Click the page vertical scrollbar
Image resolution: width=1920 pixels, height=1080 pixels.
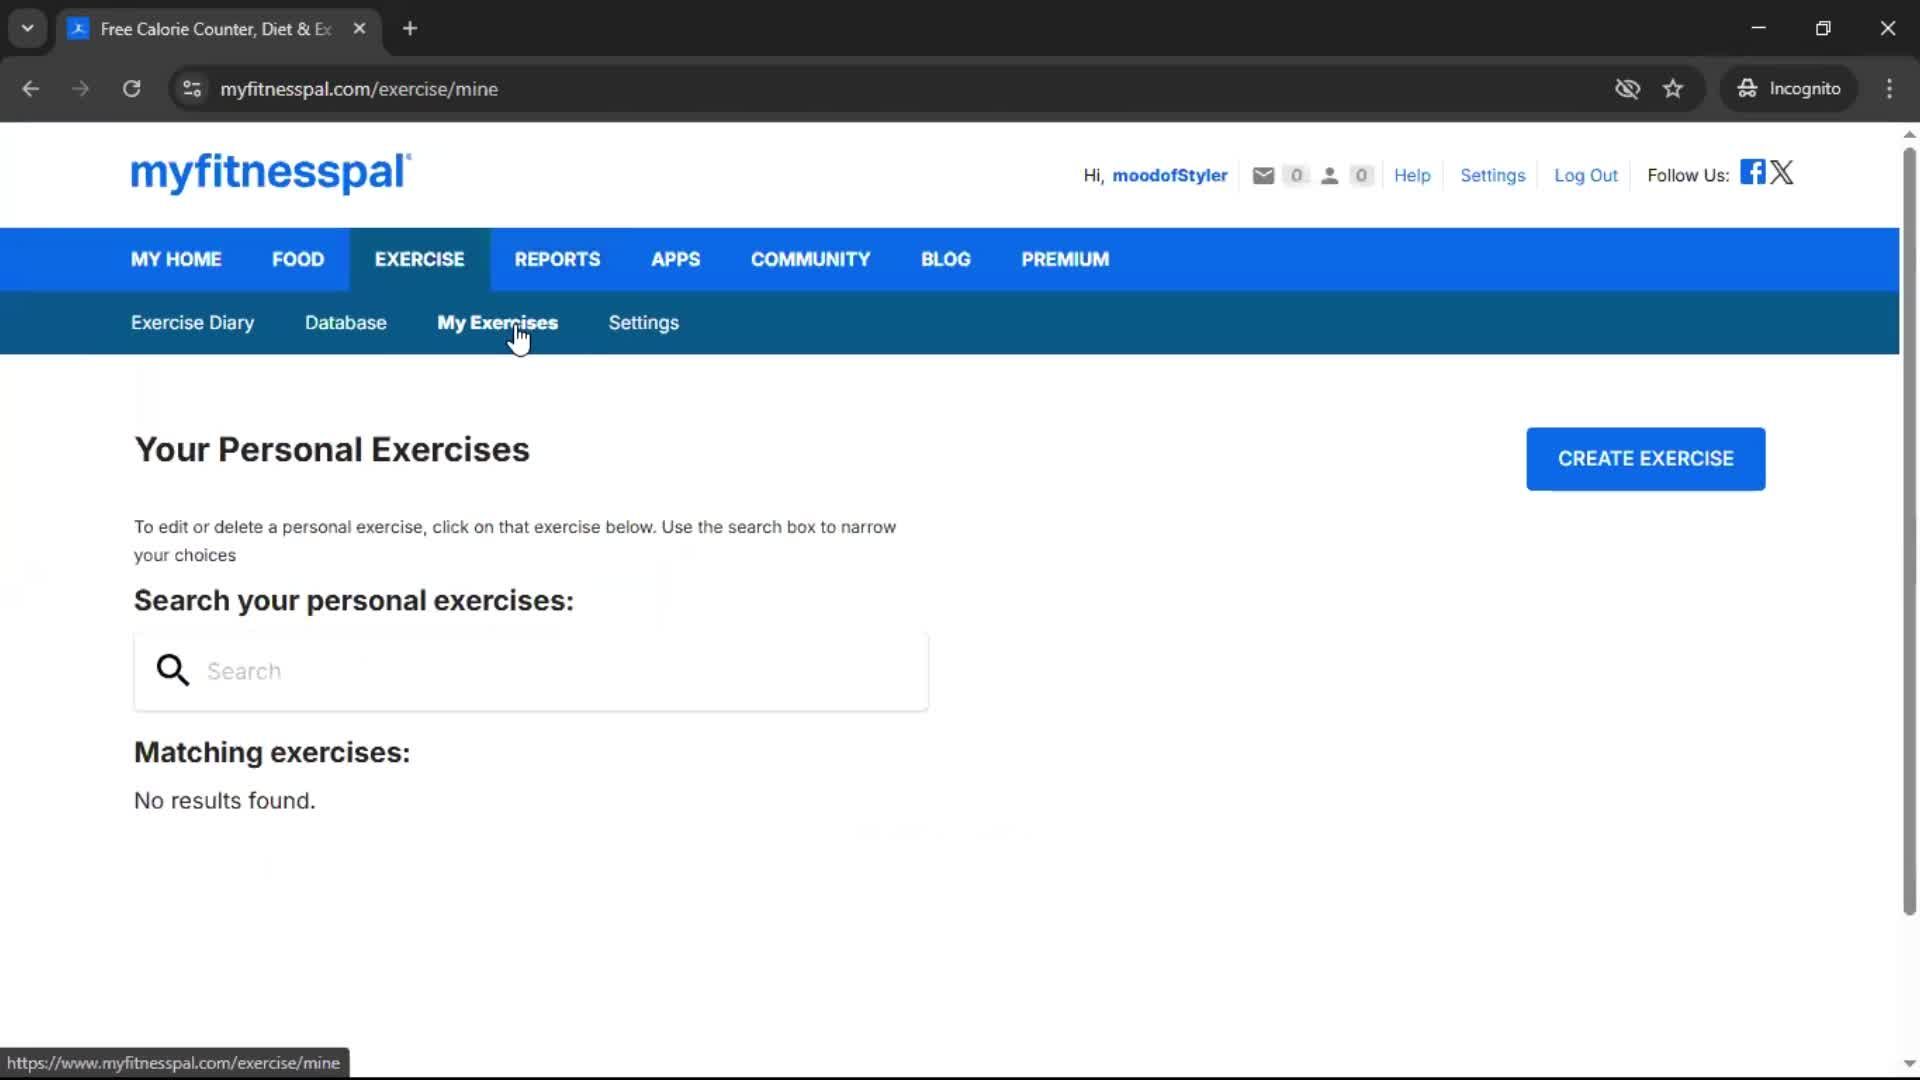coord(1909,530)
